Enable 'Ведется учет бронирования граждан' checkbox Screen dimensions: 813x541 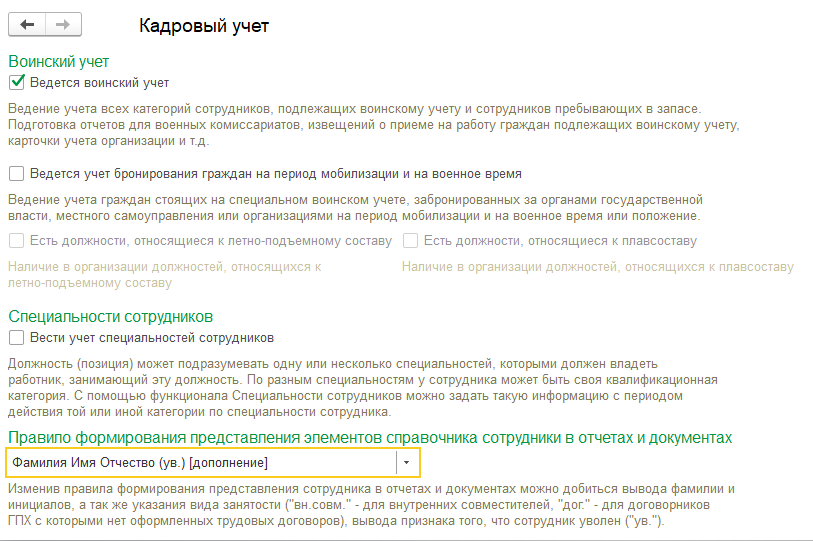pos(17,173)
